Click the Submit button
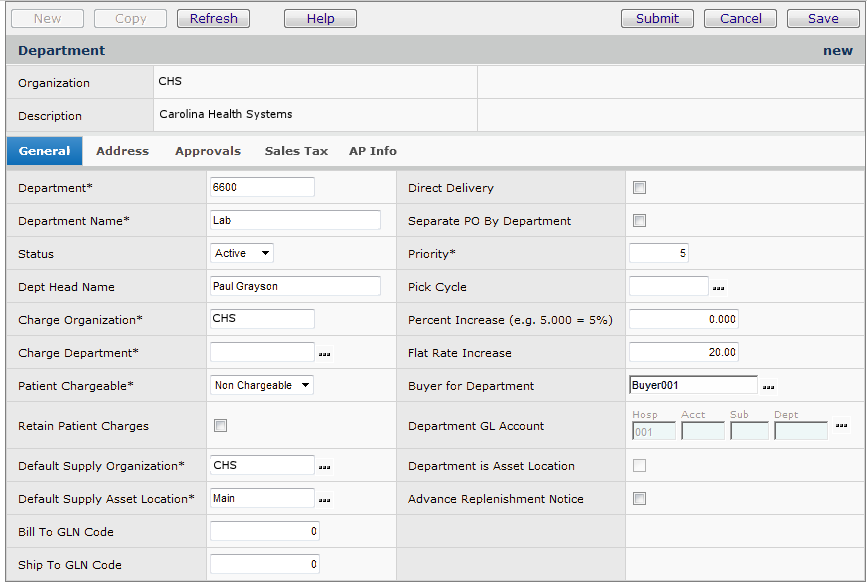867x586 pixels. (657, 18)
